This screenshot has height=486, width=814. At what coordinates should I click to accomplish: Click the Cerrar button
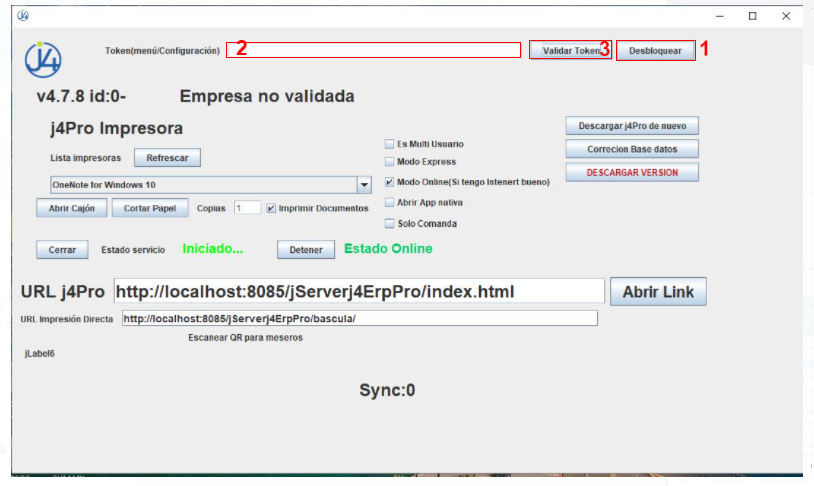tap(62, 250)
